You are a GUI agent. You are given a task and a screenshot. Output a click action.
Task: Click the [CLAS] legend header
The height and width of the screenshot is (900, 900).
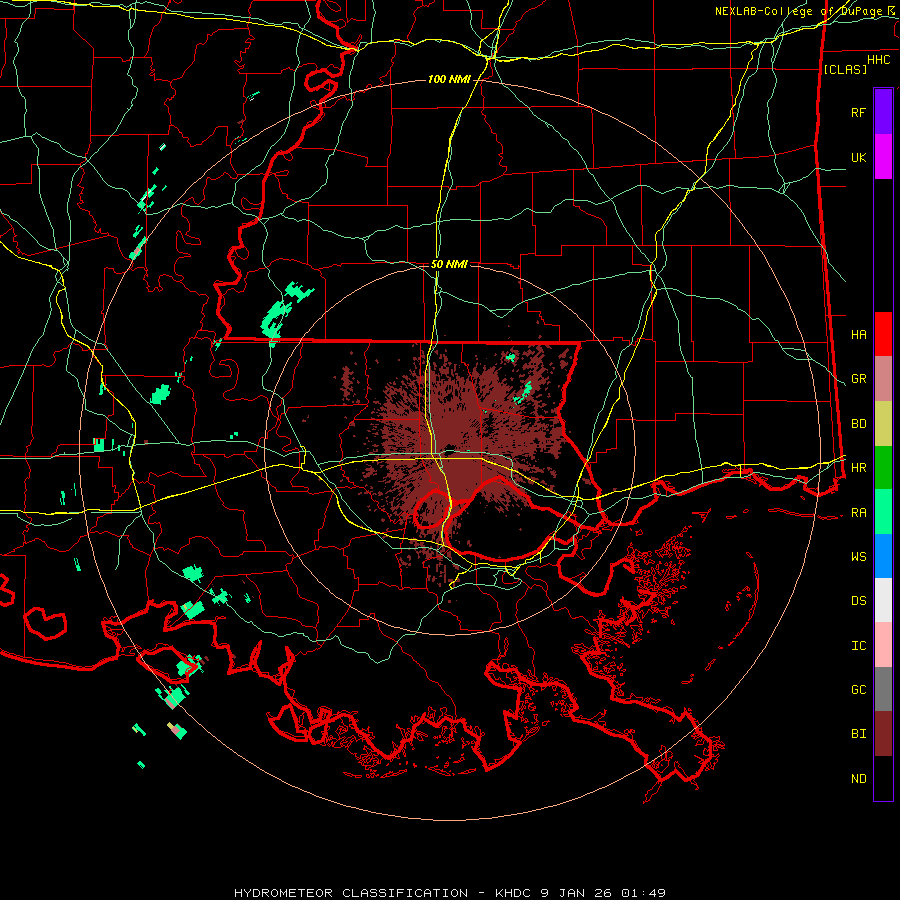click(x=845, y=69)
